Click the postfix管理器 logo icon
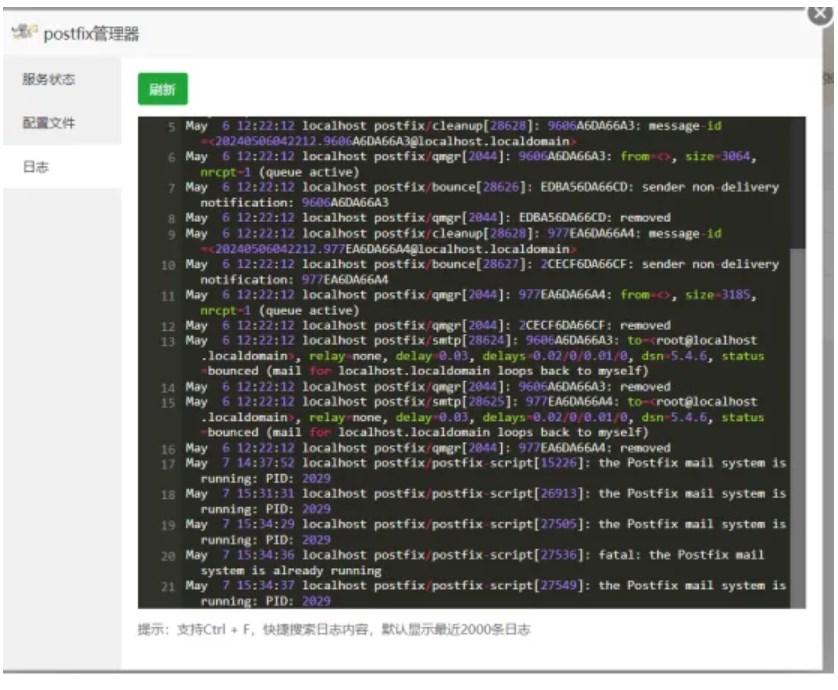 [x=24, y=32]
